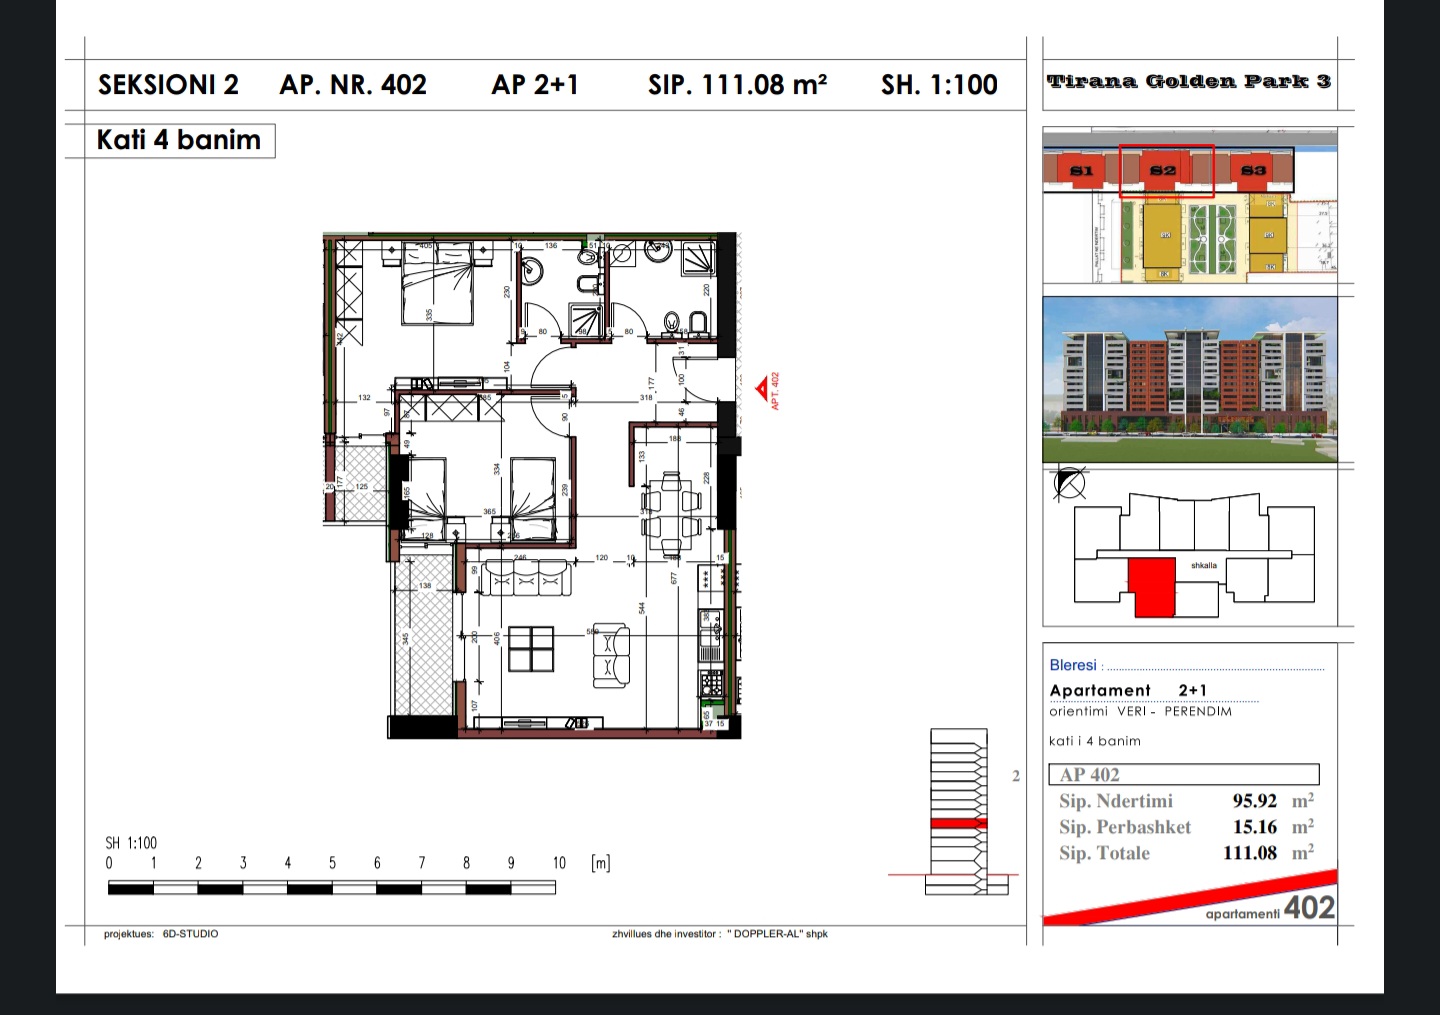Click the square coffee table symbol
This screenshot has width=1440, height=1015.
click(x=531, y=649)
